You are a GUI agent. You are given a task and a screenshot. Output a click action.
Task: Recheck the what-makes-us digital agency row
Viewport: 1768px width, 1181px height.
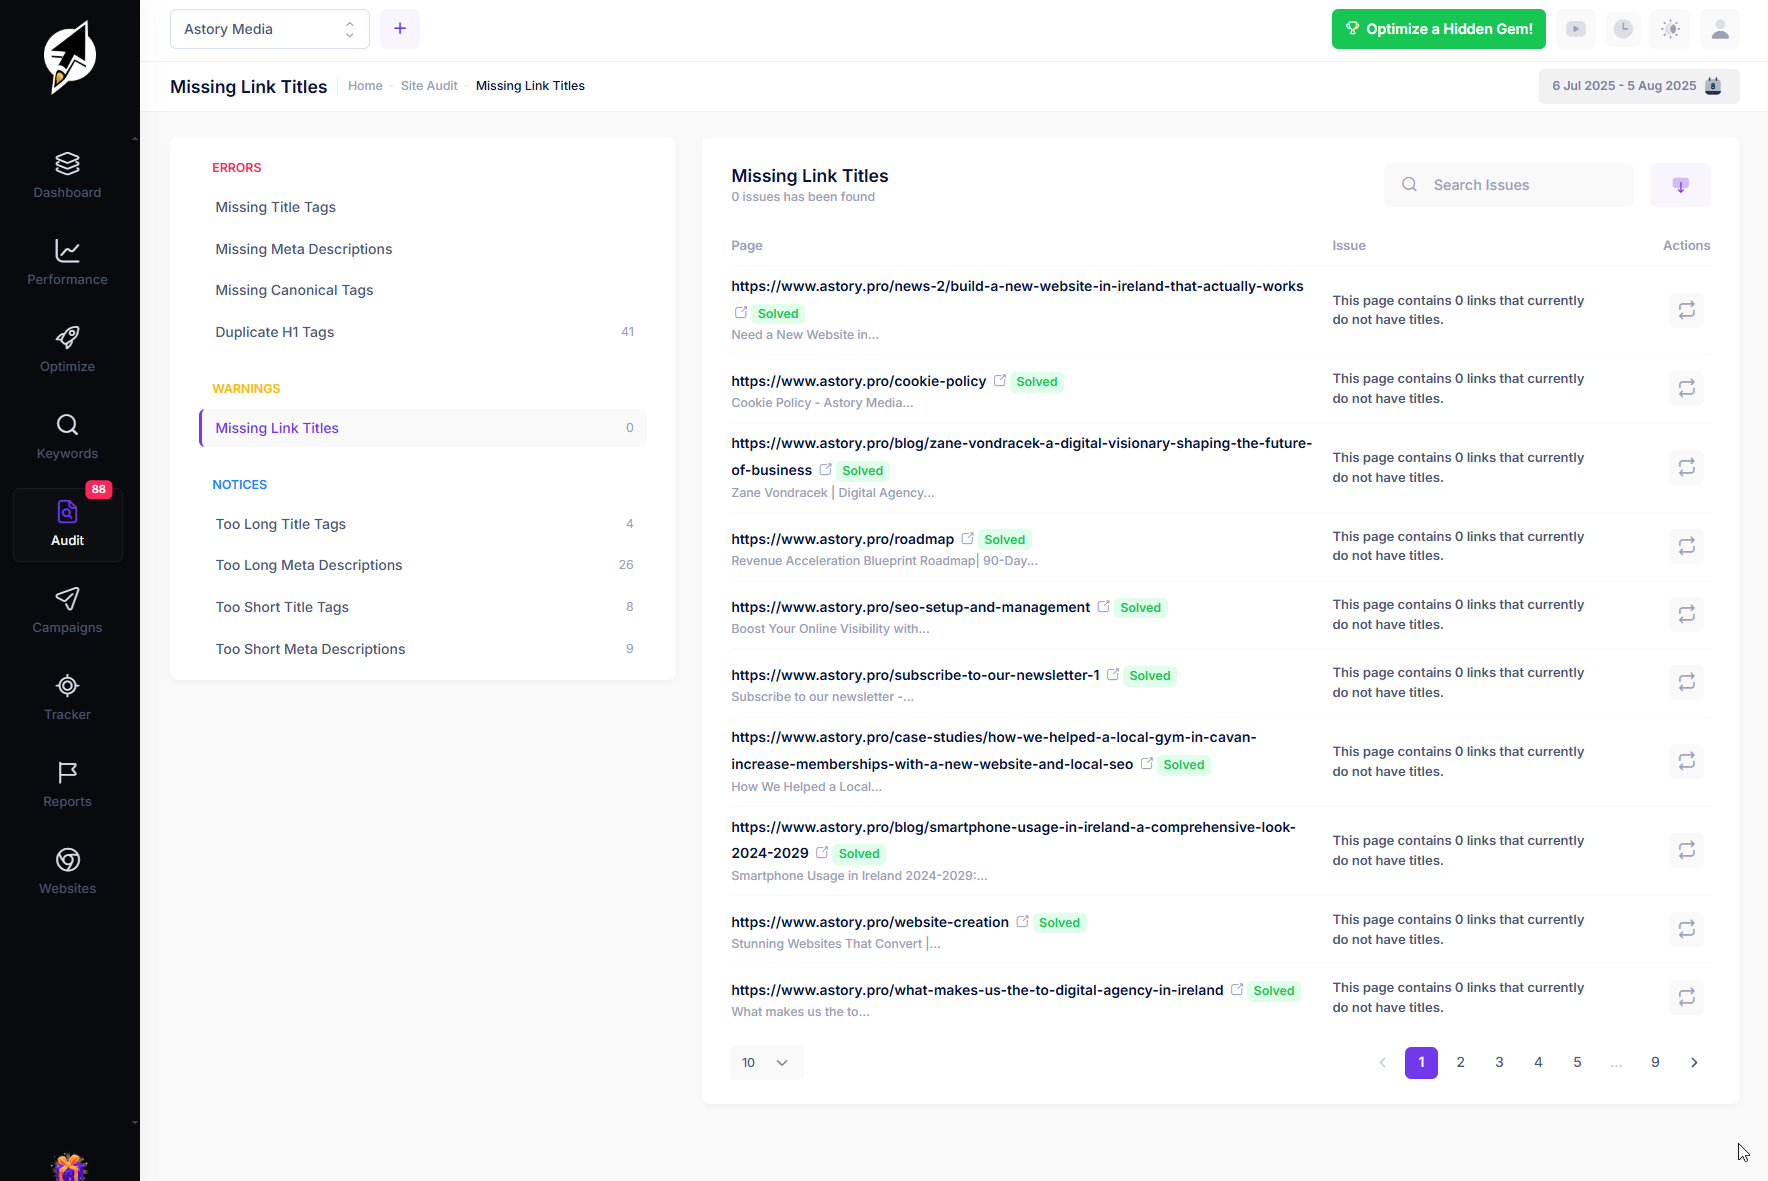1687,997
